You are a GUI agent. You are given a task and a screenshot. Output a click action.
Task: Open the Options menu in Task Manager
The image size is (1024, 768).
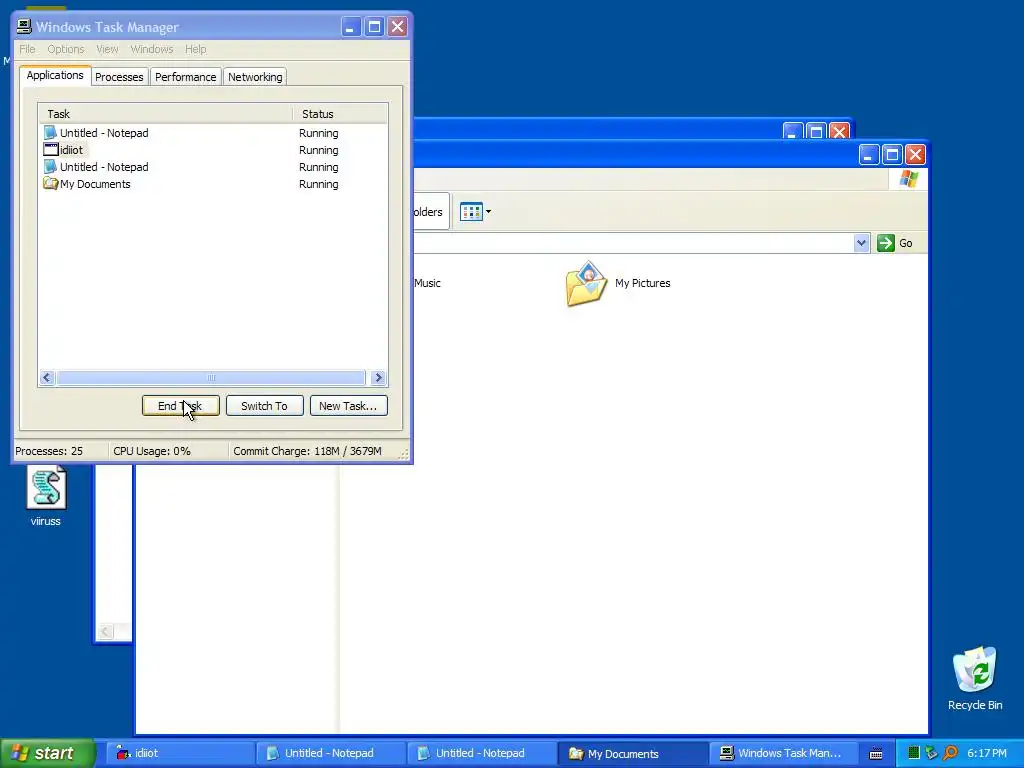tap(65, 49)
